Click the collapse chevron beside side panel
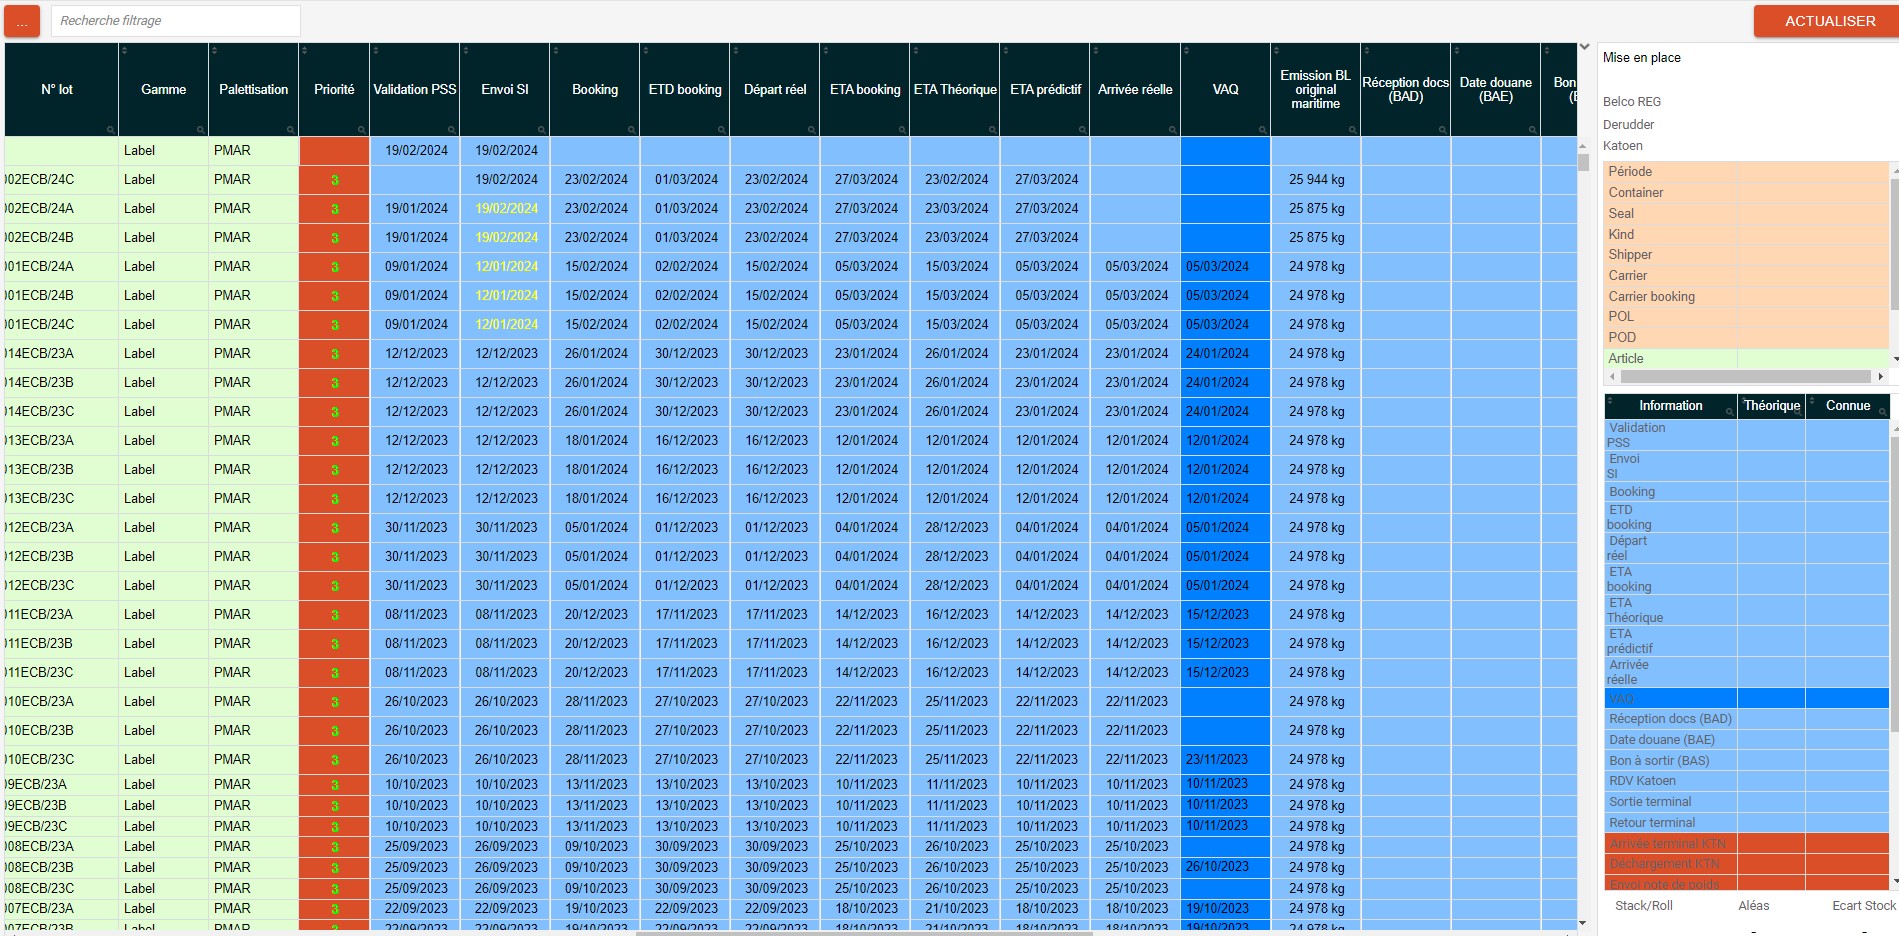Viewport: 1899px width, 936px height. click(x=1584, y=48)
